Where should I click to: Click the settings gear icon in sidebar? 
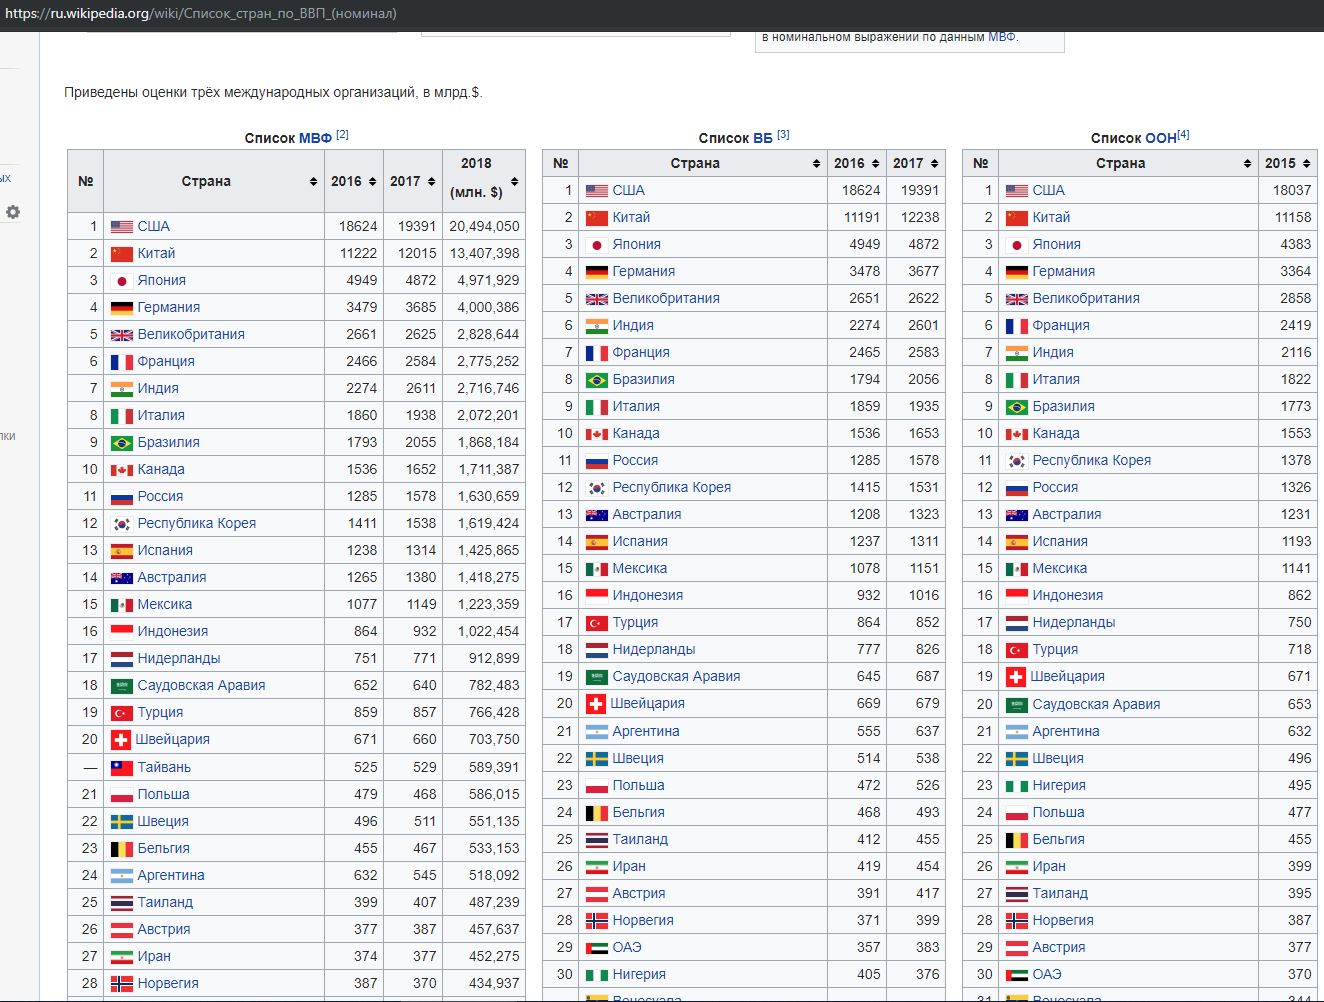click(x=13, y=212)
